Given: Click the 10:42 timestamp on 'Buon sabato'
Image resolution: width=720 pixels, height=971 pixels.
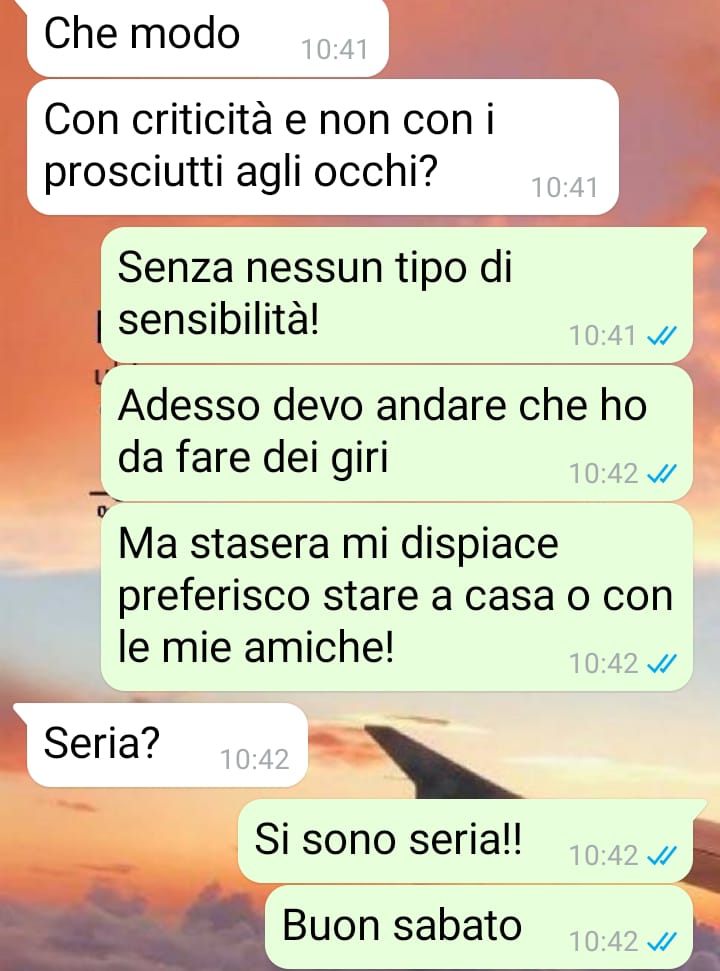Looking at the screenshot, I should point(604,942).
